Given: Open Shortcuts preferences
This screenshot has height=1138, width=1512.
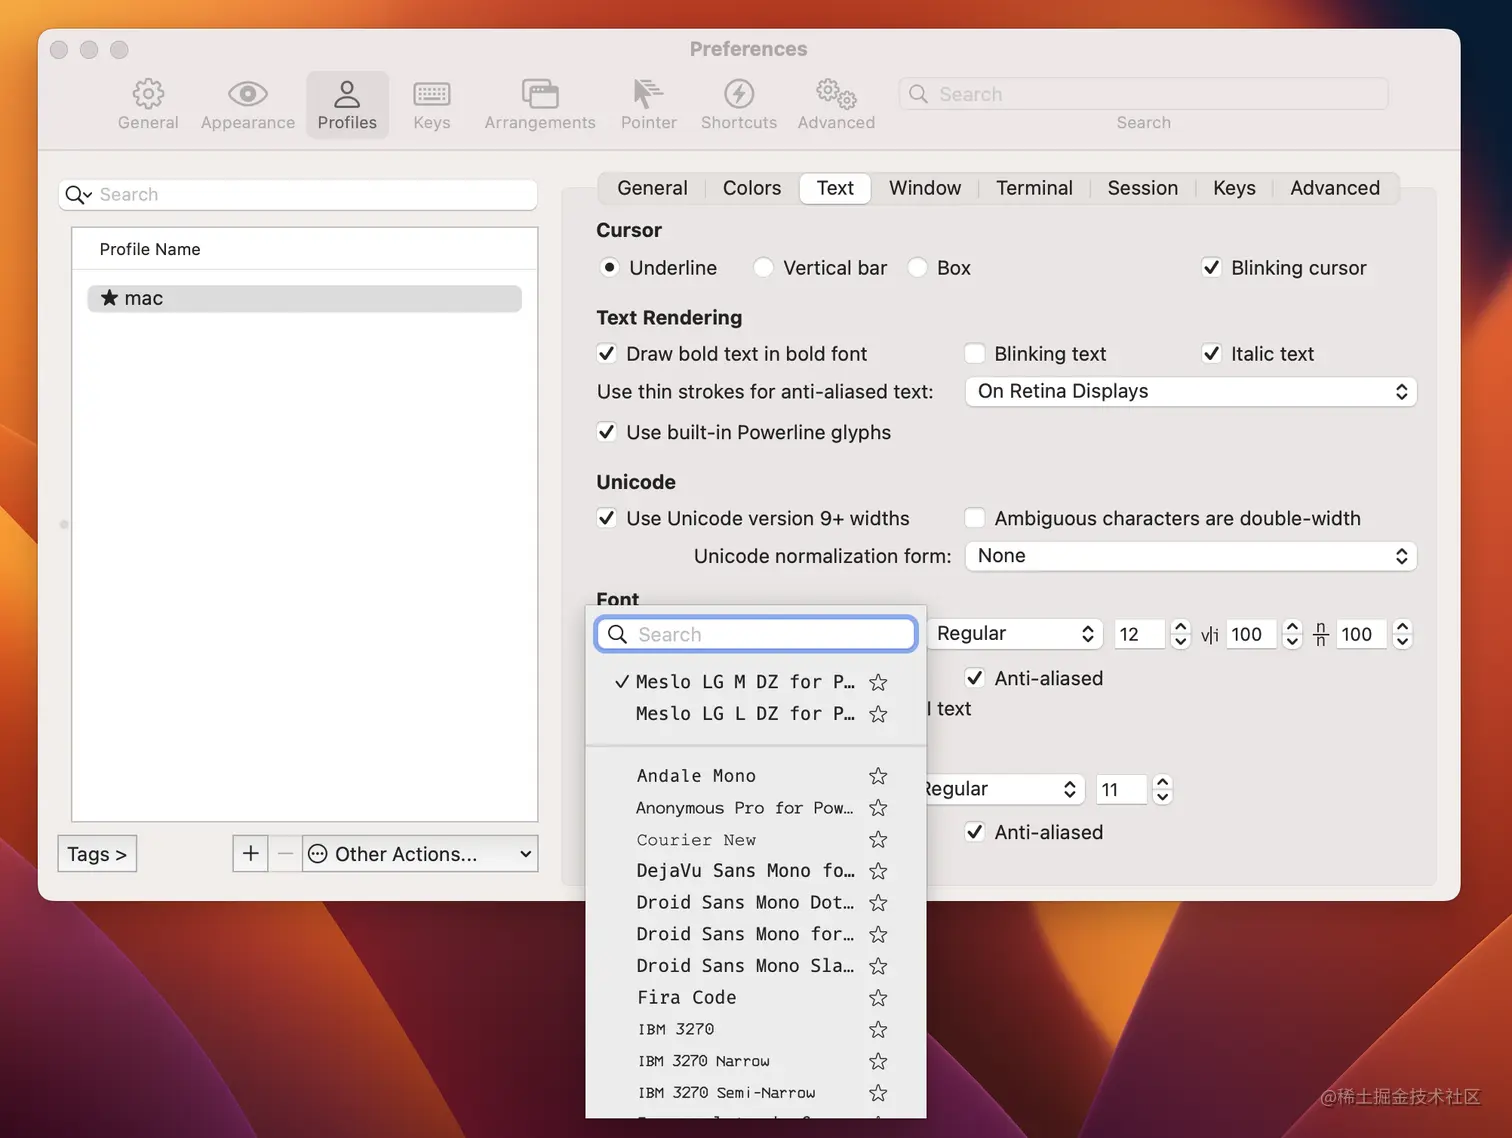Looking at the screenshot, I should 739,104.
